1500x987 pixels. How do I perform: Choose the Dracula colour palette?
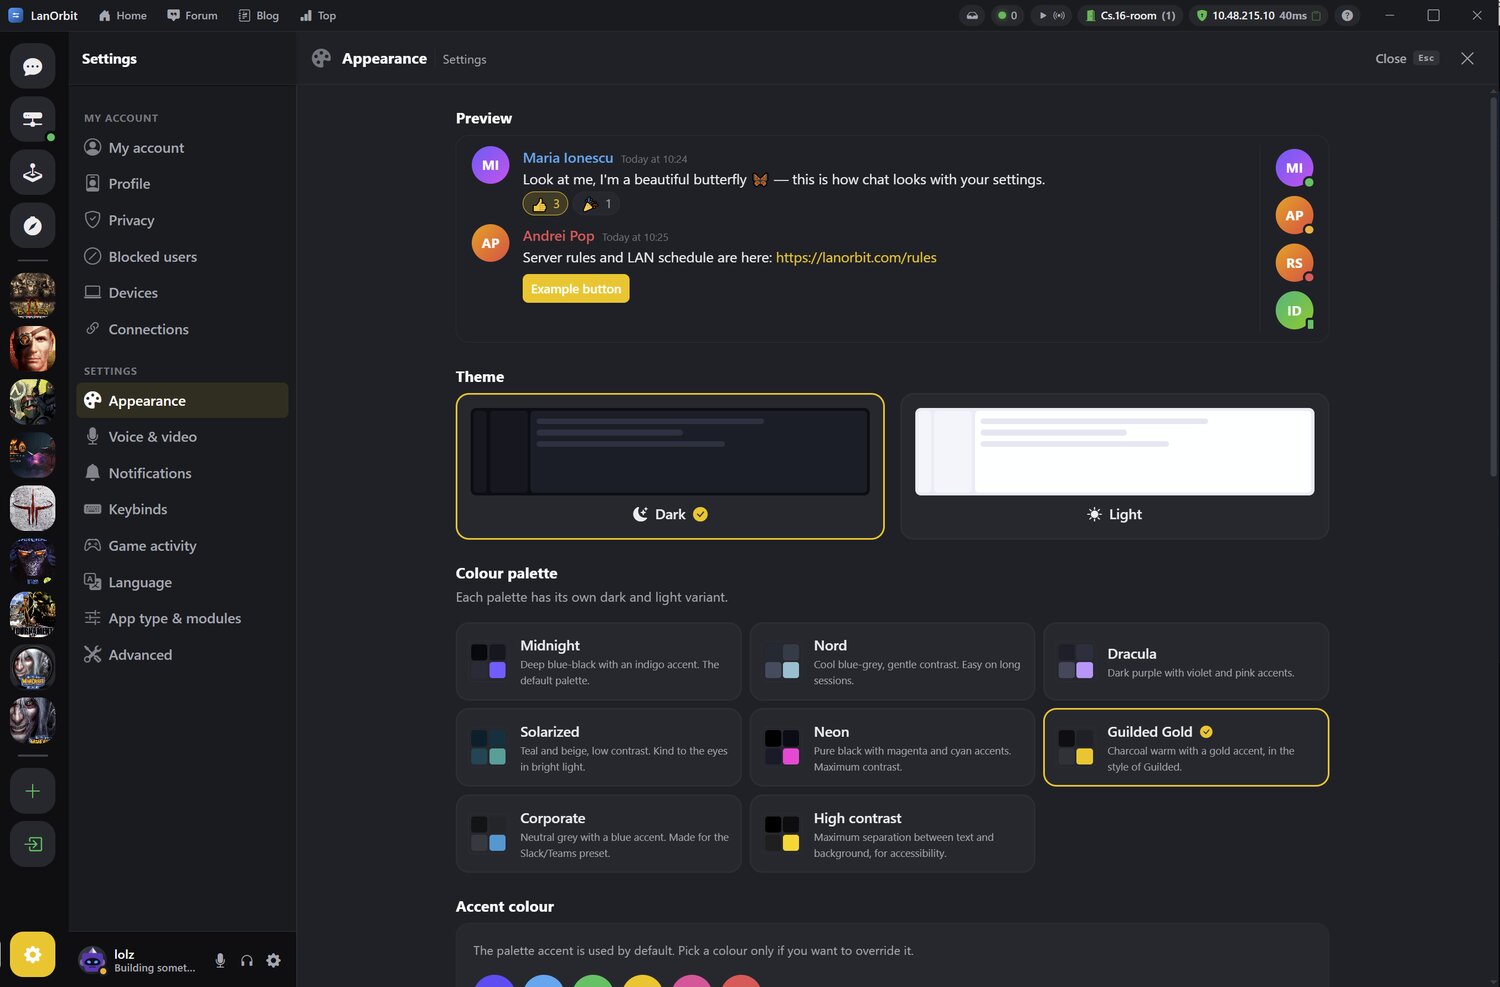[x=1186, y=662]
